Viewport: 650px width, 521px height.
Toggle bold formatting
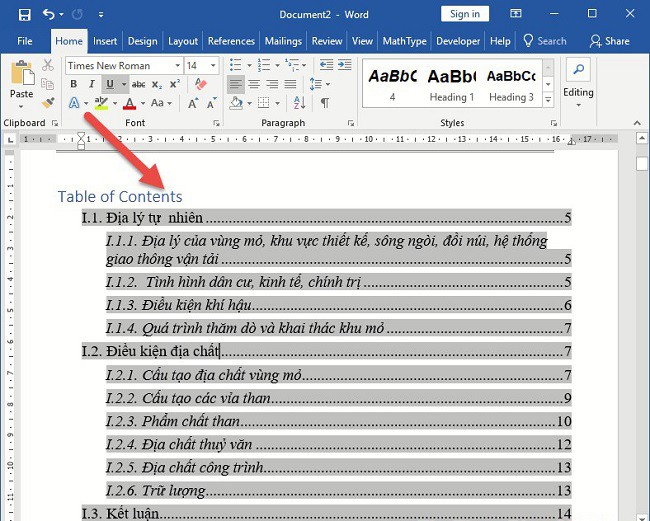[74, 84]
